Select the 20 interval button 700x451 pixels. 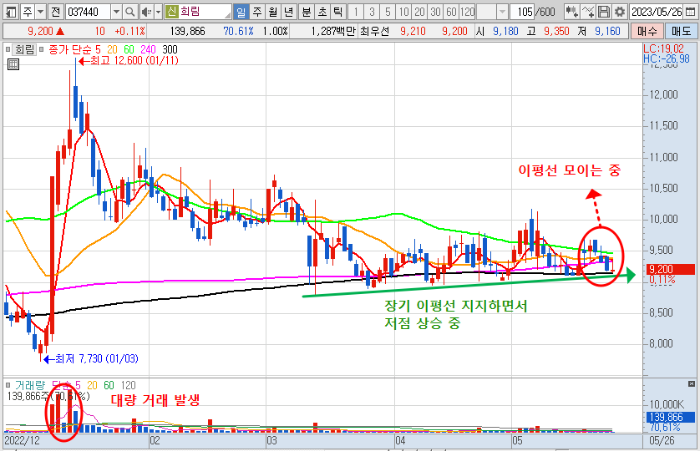(x=420, y=11)
